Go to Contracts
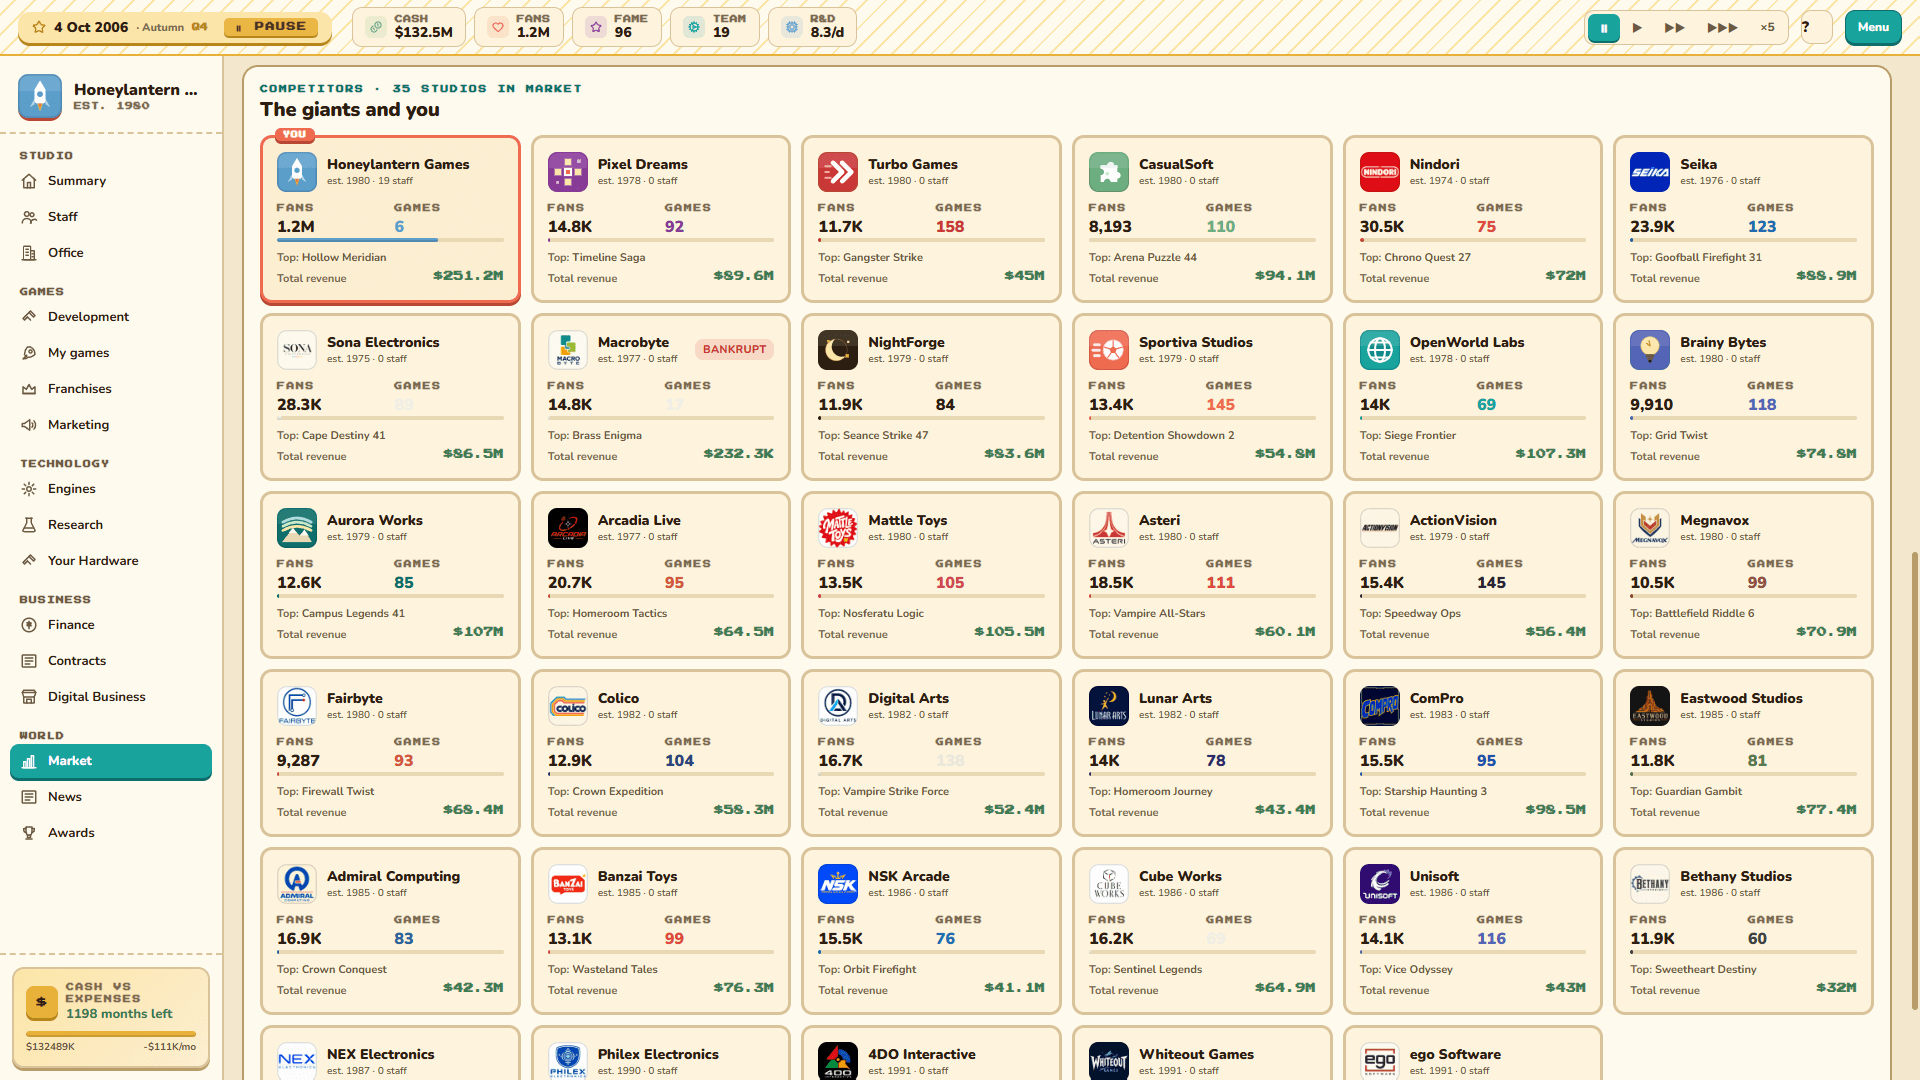 point(111,661)
